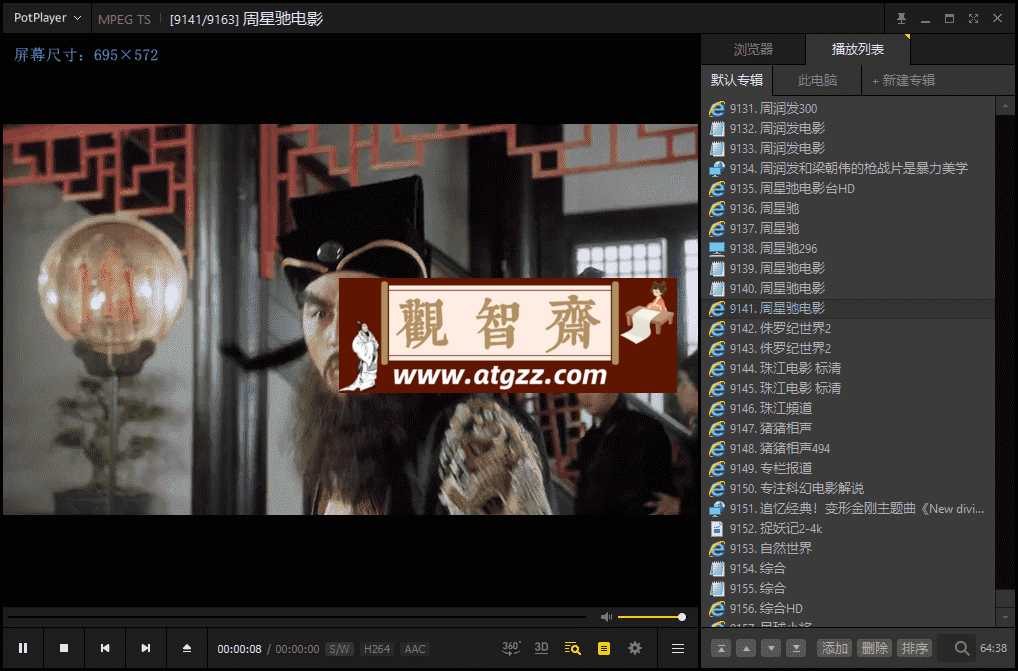The width and height of the screenshot is (1018, 671).
Task: Select the 默认专辑 album tab
Action: click(737, 80)
